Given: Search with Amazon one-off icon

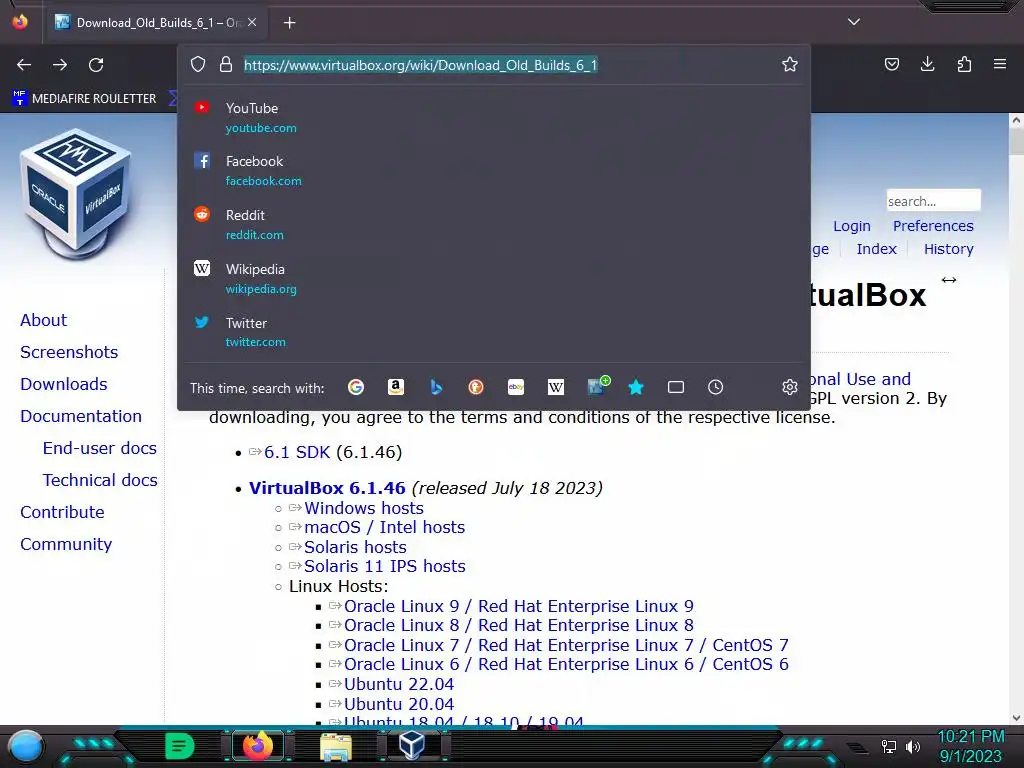Looking at the screenshot, I should tap(396, 387).
